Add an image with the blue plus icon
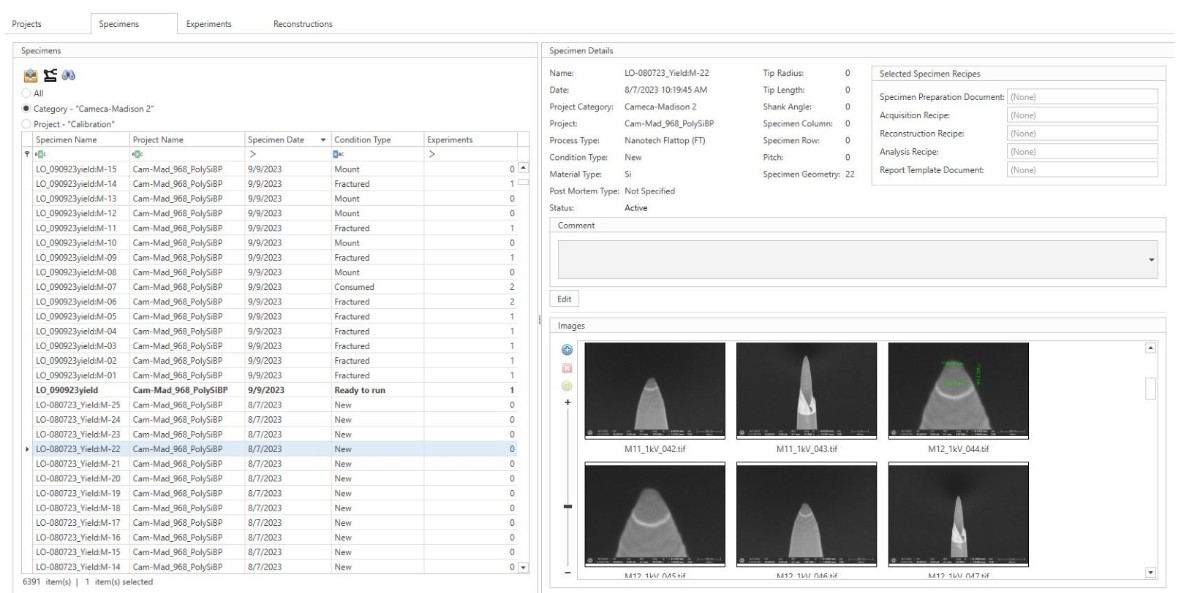Screen dimensions: 1182x593 (566, 351)
